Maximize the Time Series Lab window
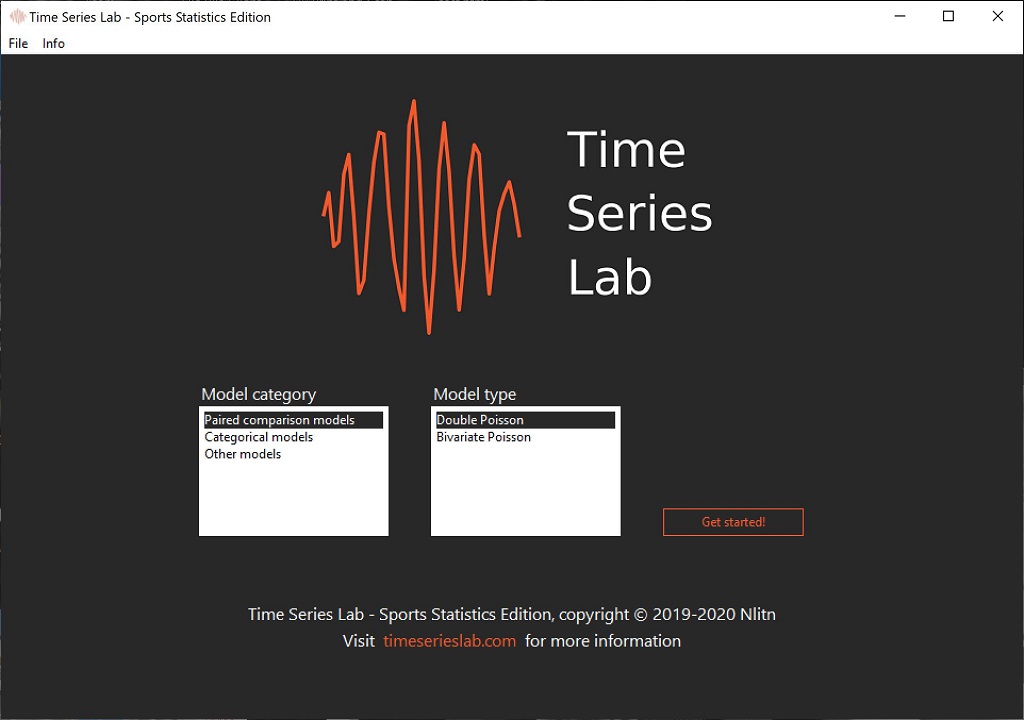Image resolution: width=1024 pixels, height=720 pixels. [x=948, y=16]
